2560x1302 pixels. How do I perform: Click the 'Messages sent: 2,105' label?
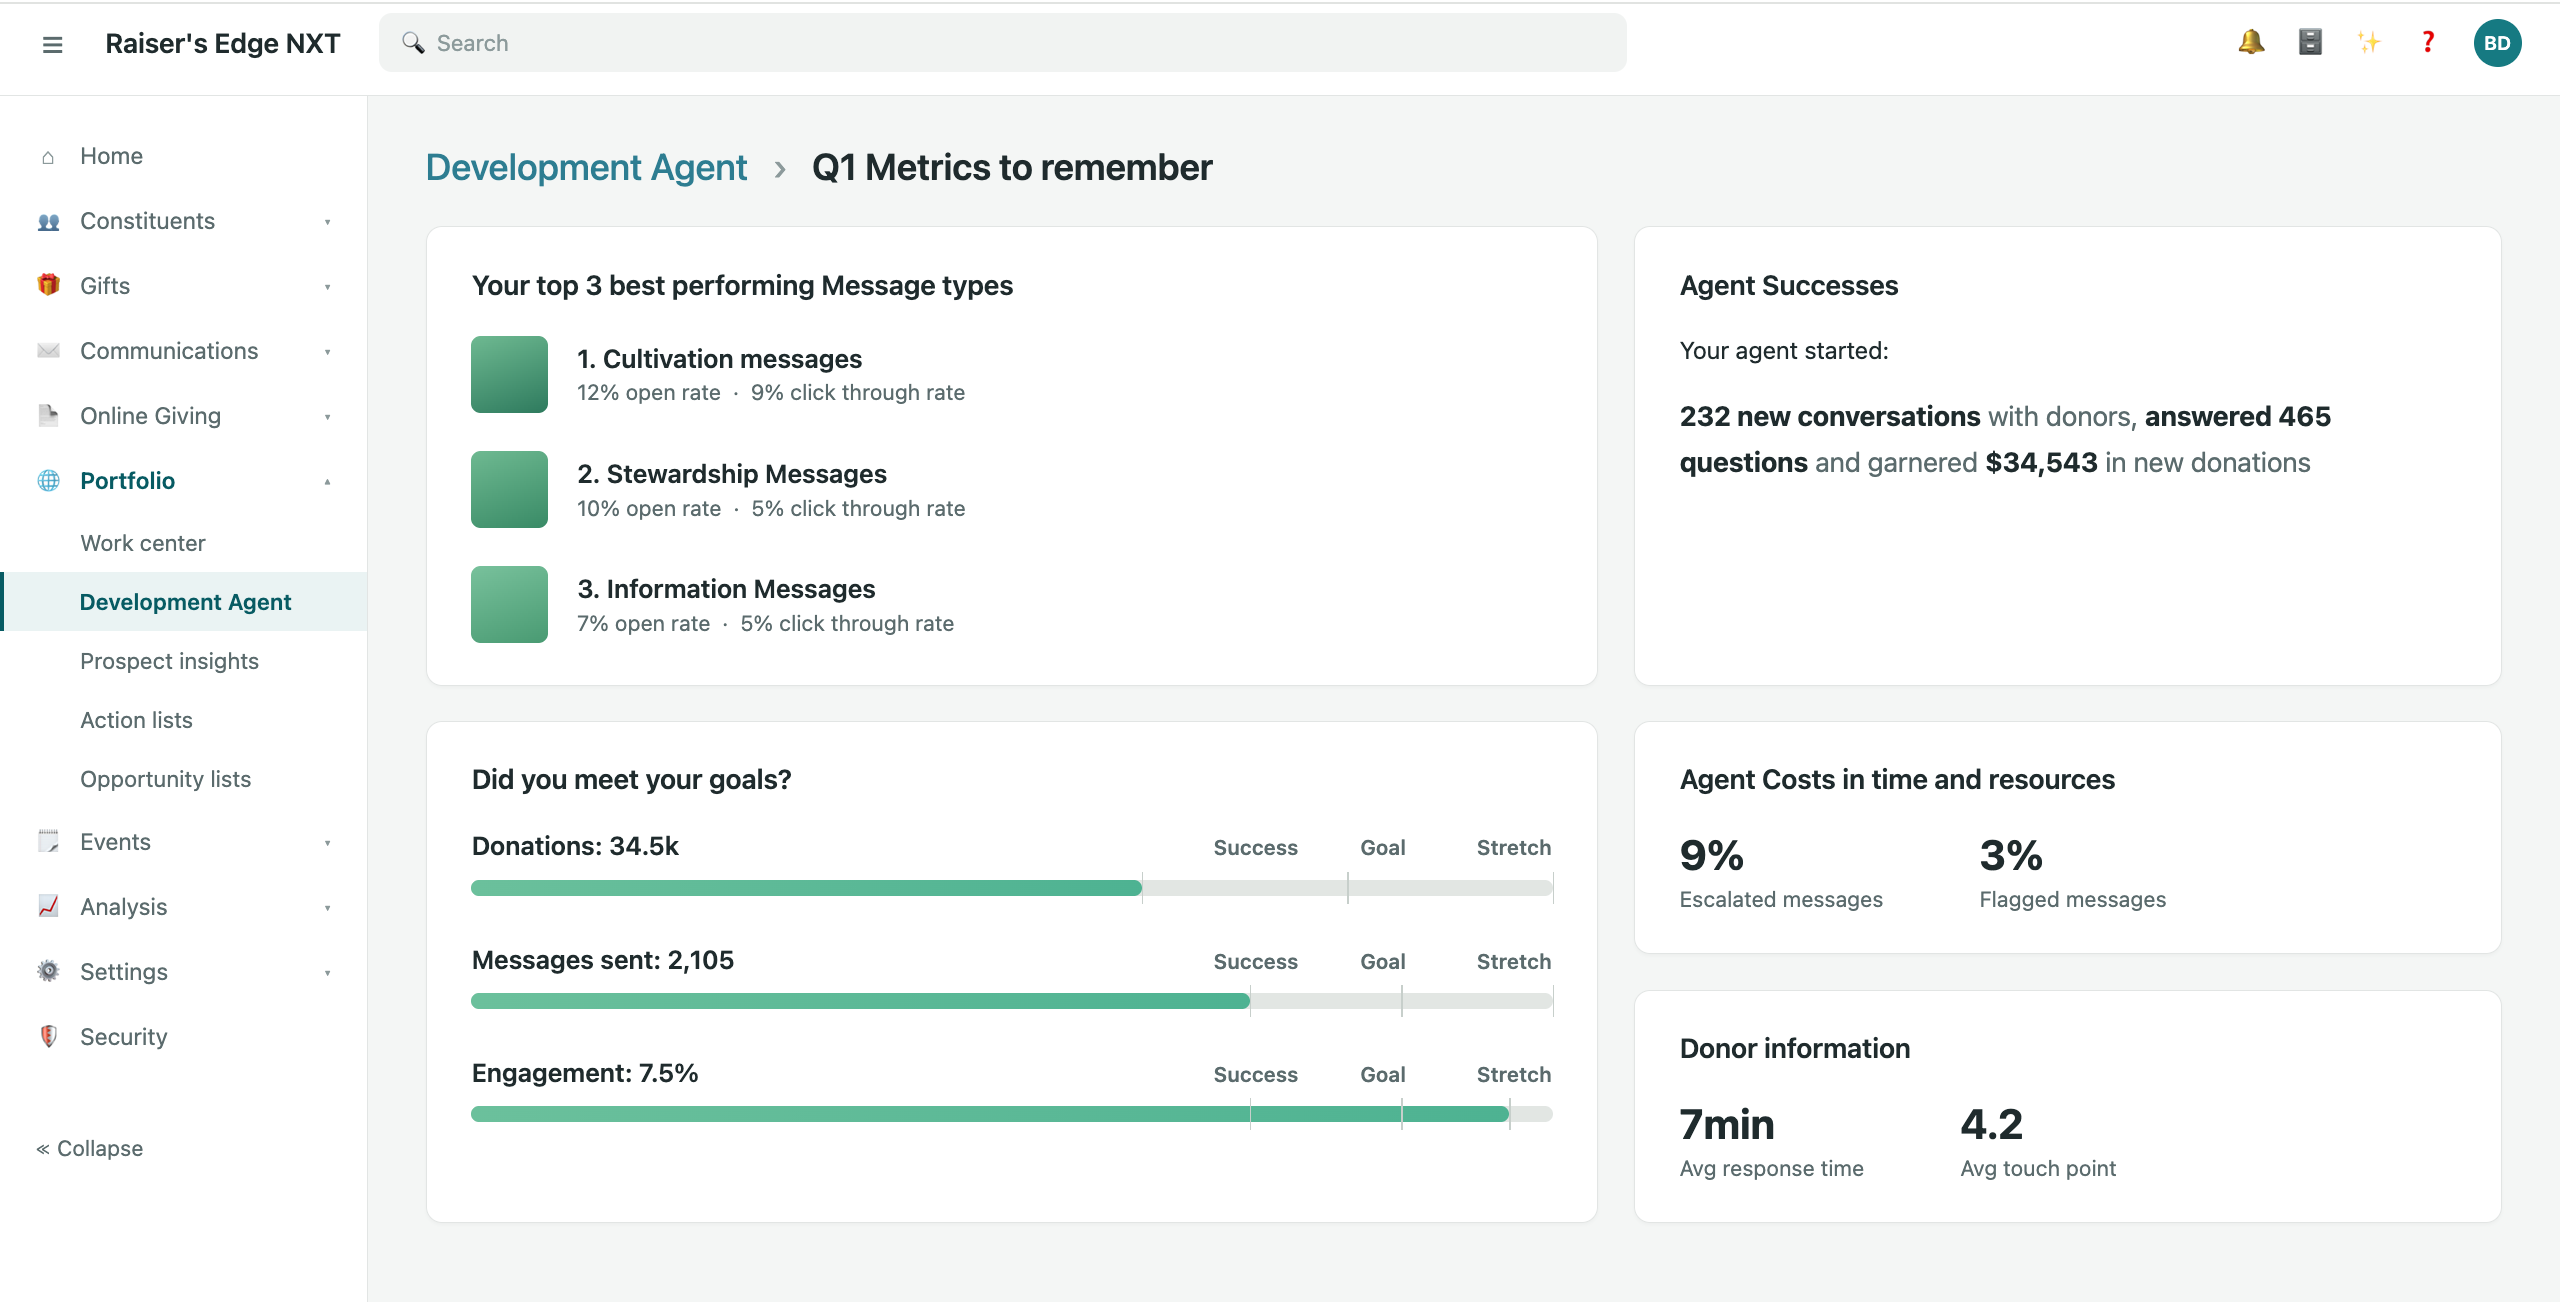click(x=603, y=960)
